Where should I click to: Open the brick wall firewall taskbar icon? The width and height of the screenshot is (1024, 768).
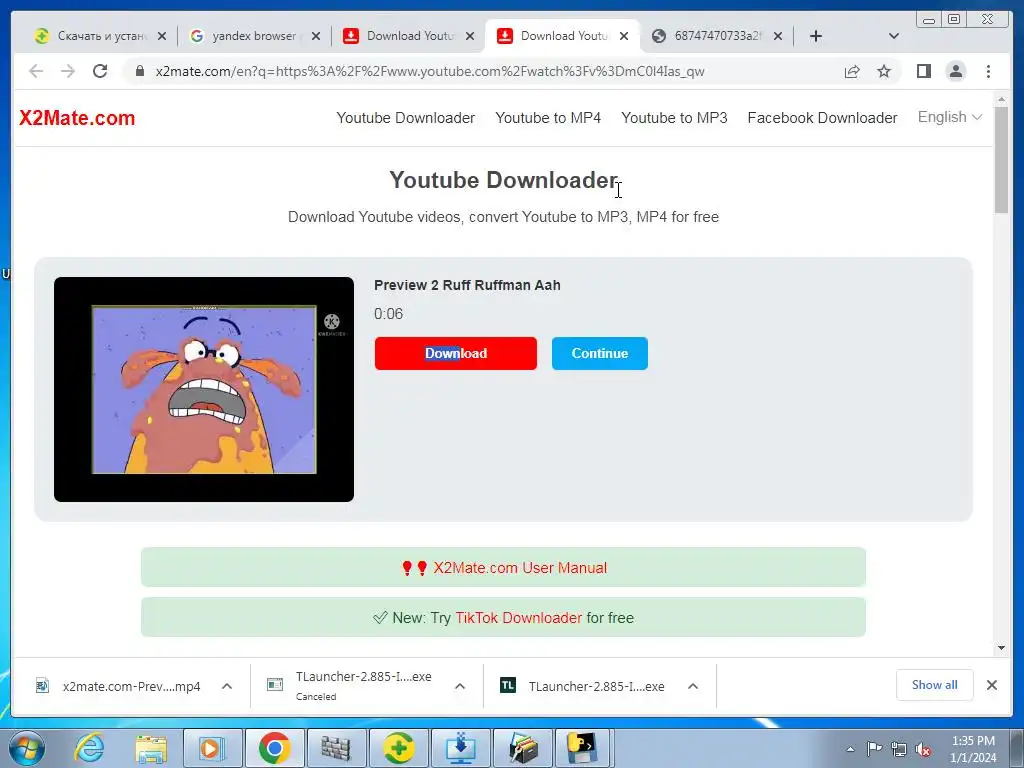click(336, 748)
